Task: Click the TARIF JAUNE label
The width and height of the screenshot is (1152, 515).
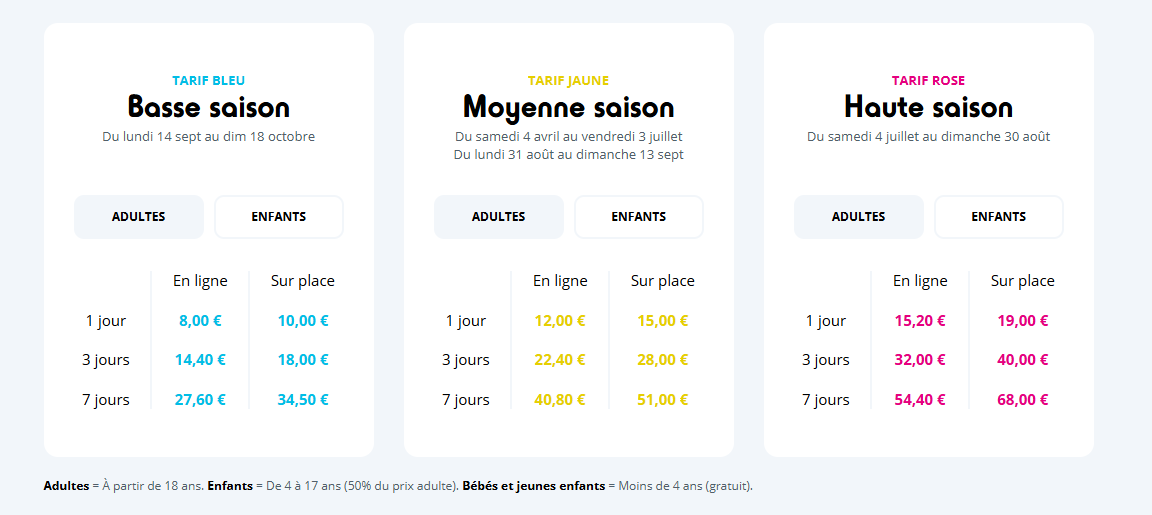Action: (569, 81)
